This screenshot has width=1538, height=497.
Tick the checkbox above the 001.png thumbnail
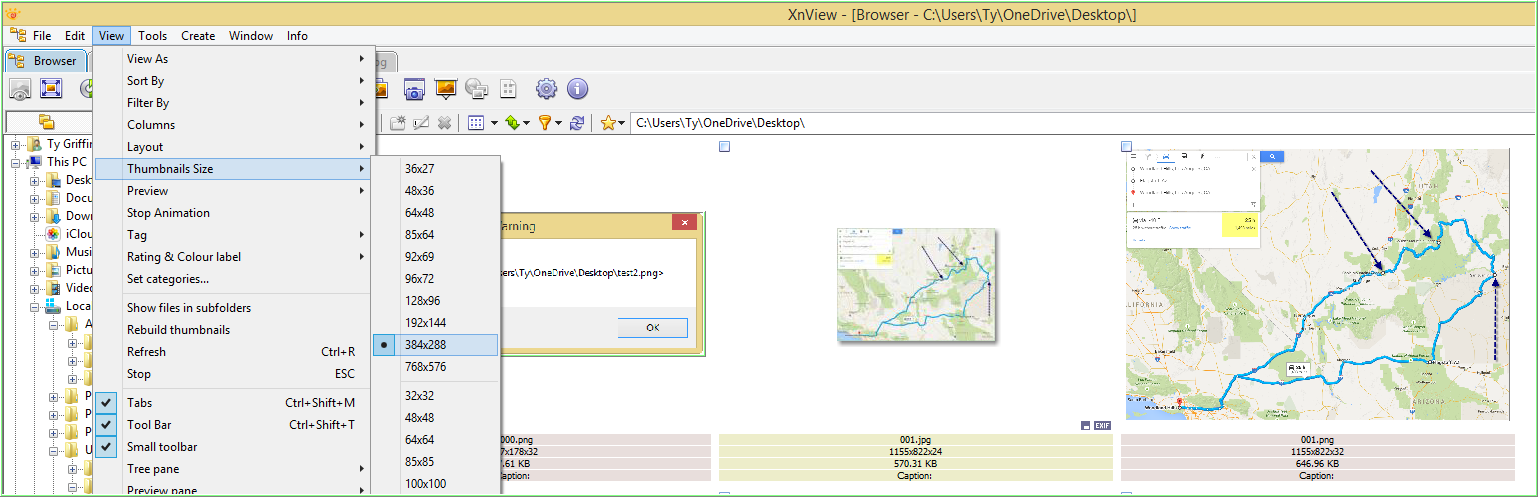[x=1127, y=147]
